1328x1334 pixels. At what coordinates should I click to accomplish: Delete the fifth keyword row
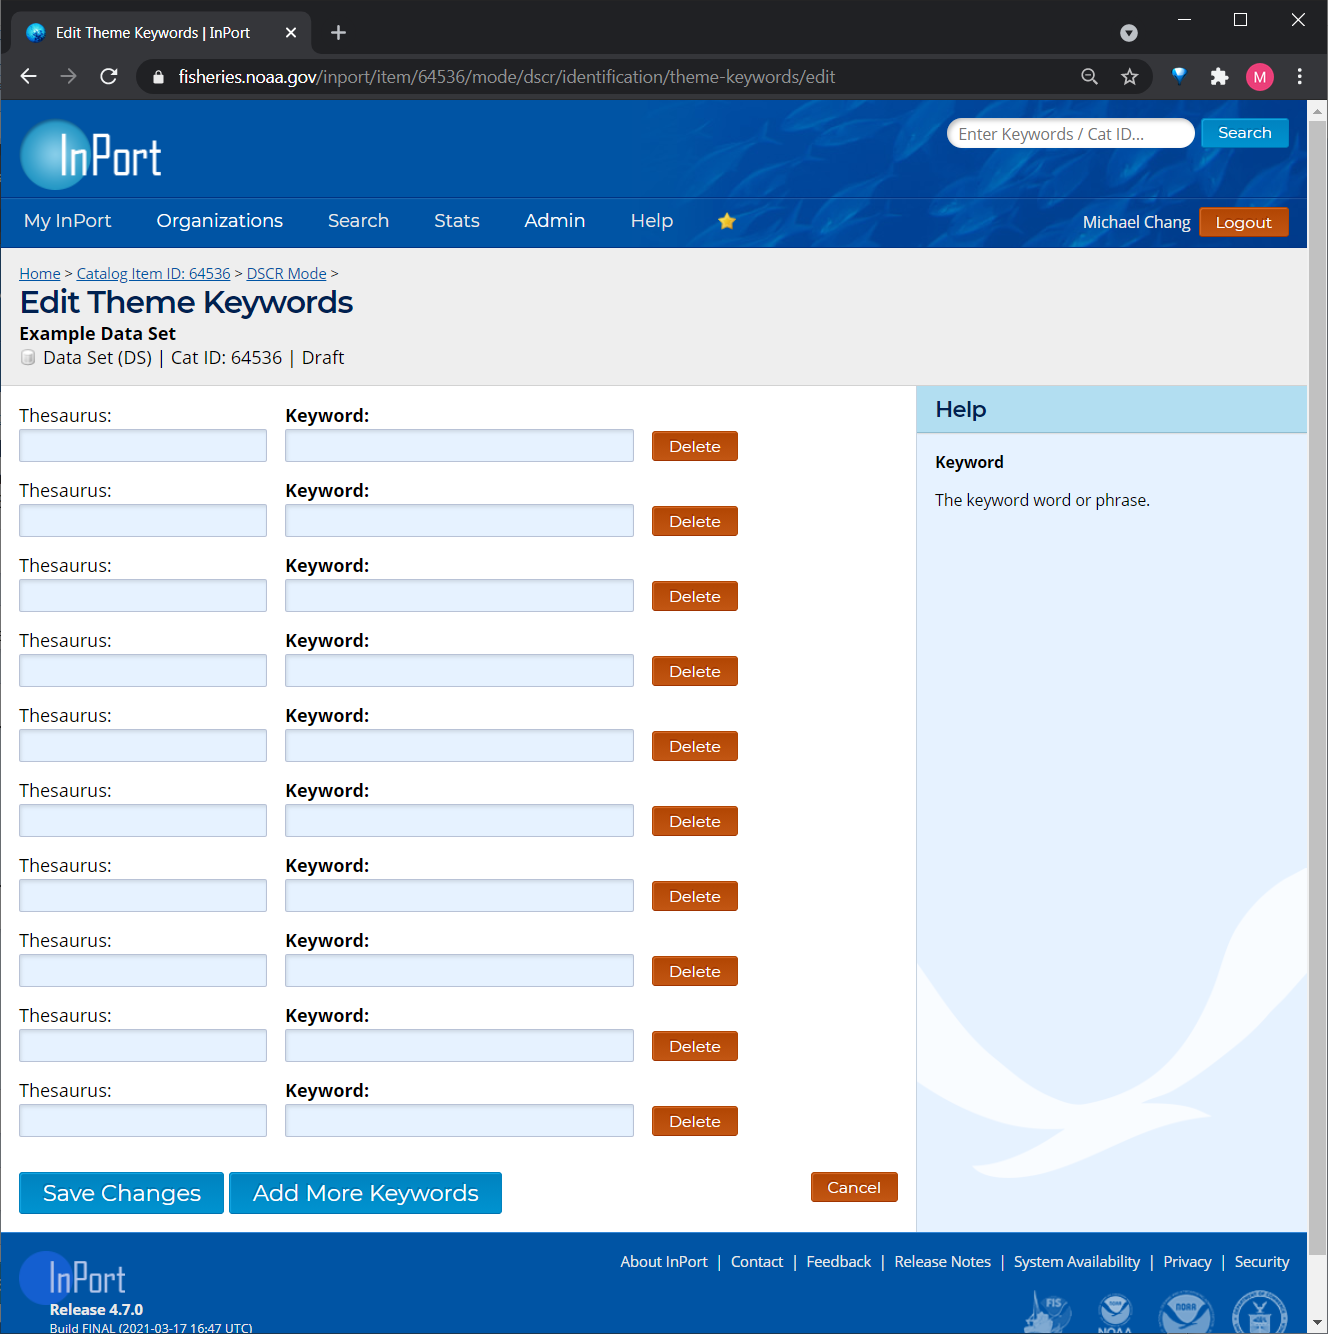click(695, 746)
